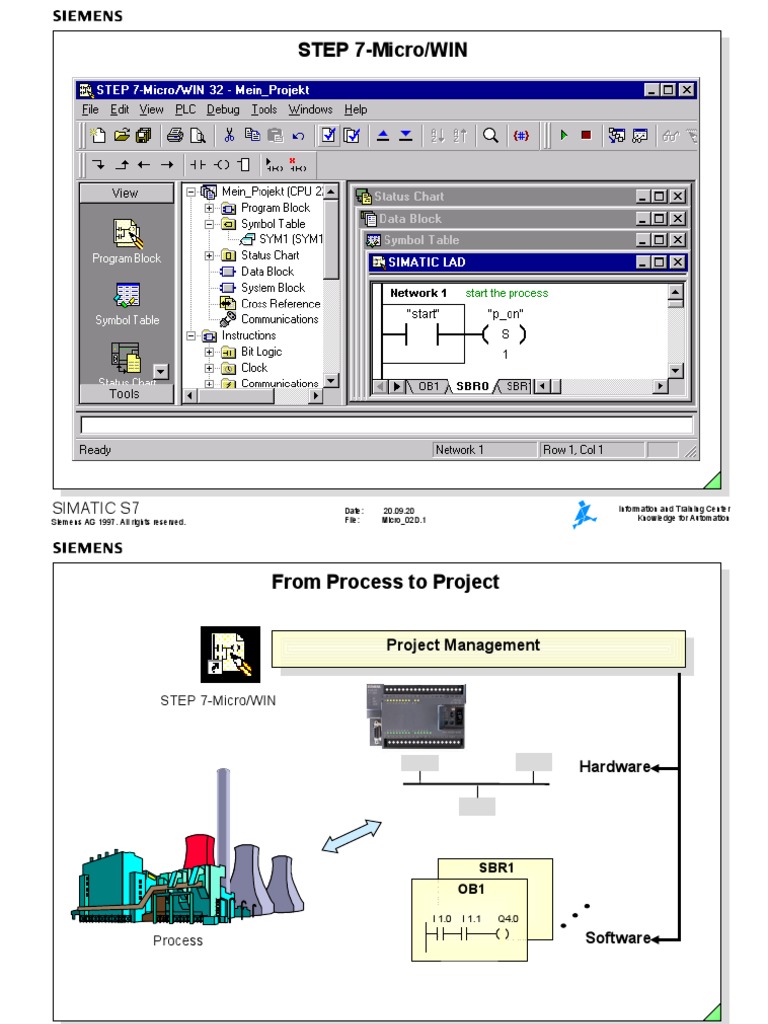
Task: Click the Save project icon
Action: [x=144, y=135]
